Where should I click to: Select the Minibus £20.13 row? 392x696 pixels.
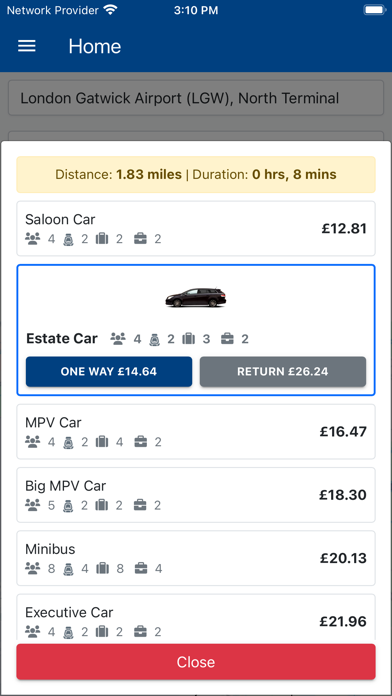196,558
